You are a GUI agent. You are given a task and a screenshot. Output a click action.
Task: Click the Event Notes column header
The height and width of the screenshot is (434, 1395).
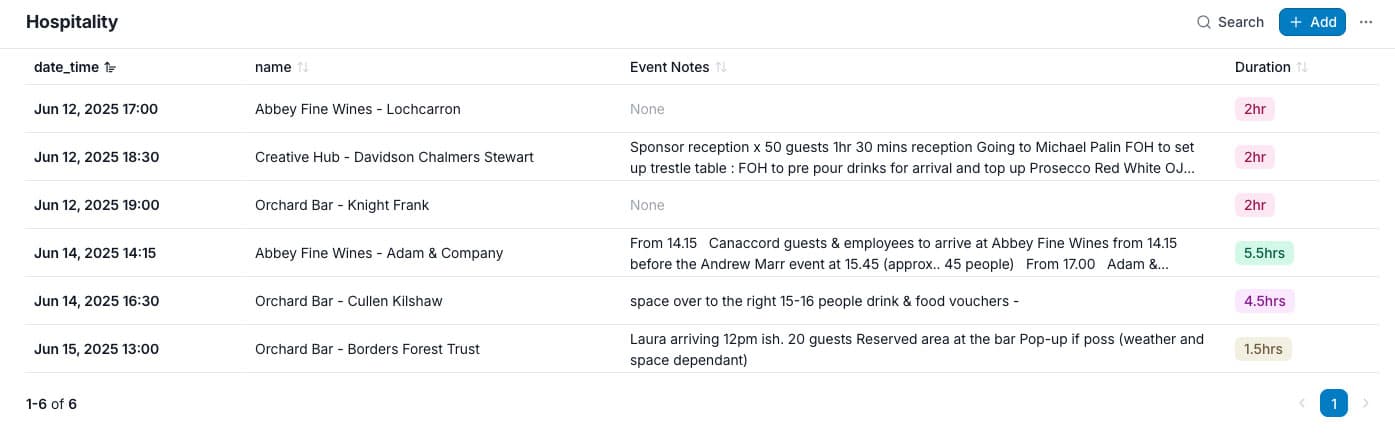click(669, 67)
